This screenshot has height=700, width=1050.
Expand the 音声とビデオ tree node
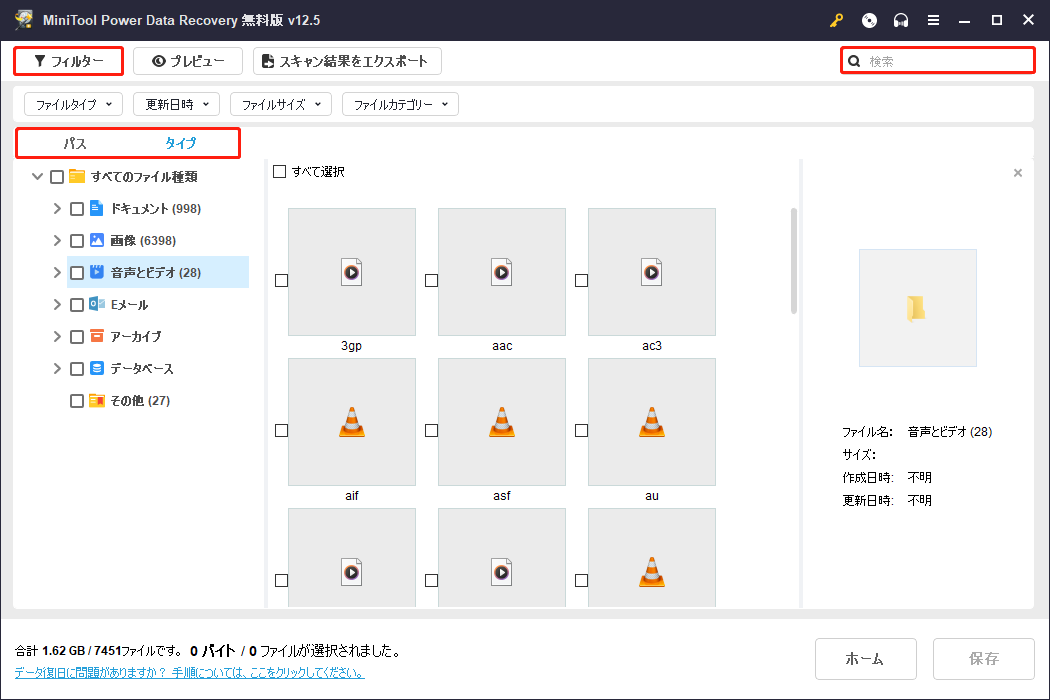tap(57, 273)
